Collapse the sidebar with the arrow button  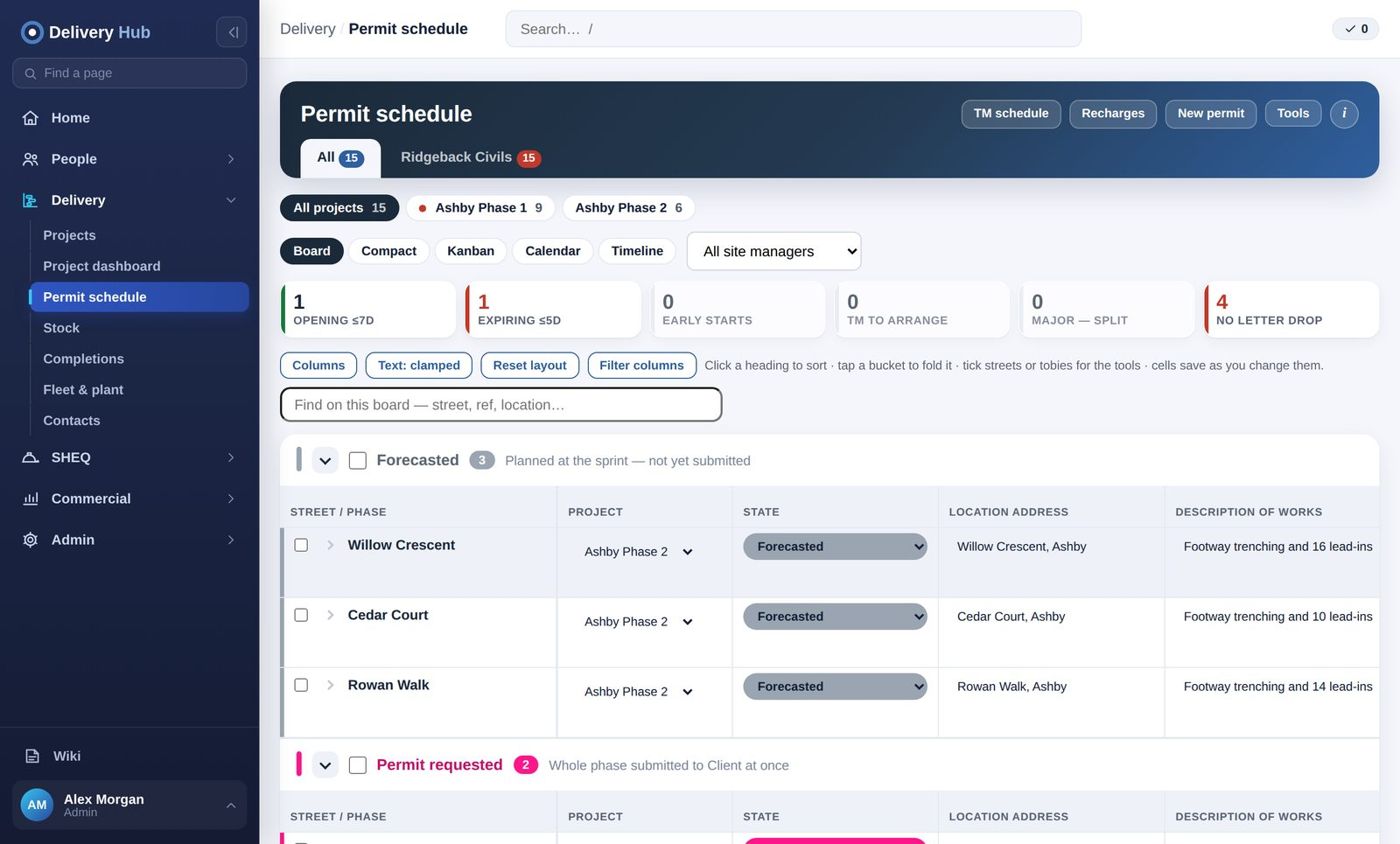coord(231,32)
